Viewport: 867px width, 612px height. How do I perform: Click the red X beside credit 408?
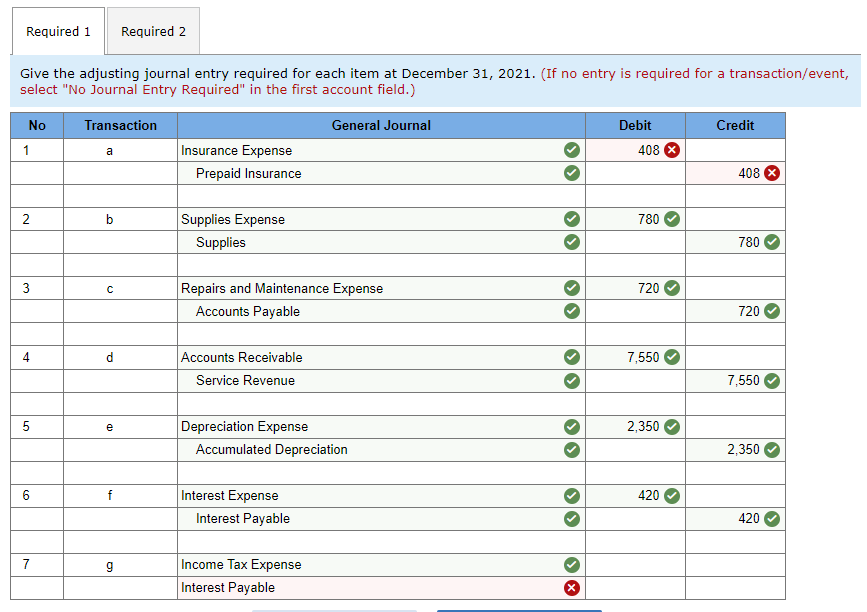[772, 173]
